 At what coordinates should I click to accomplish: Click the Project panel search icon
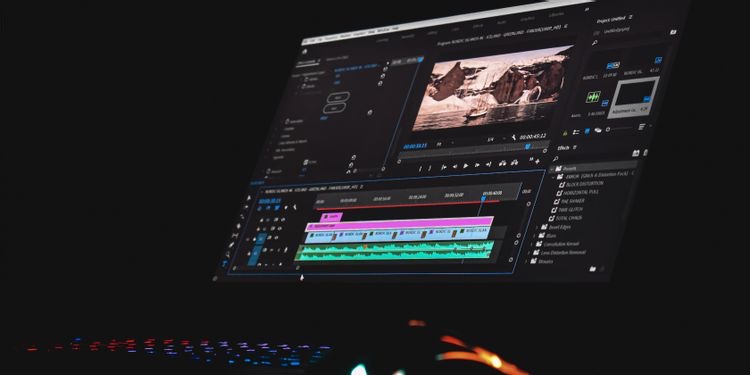tap(594, 43)
